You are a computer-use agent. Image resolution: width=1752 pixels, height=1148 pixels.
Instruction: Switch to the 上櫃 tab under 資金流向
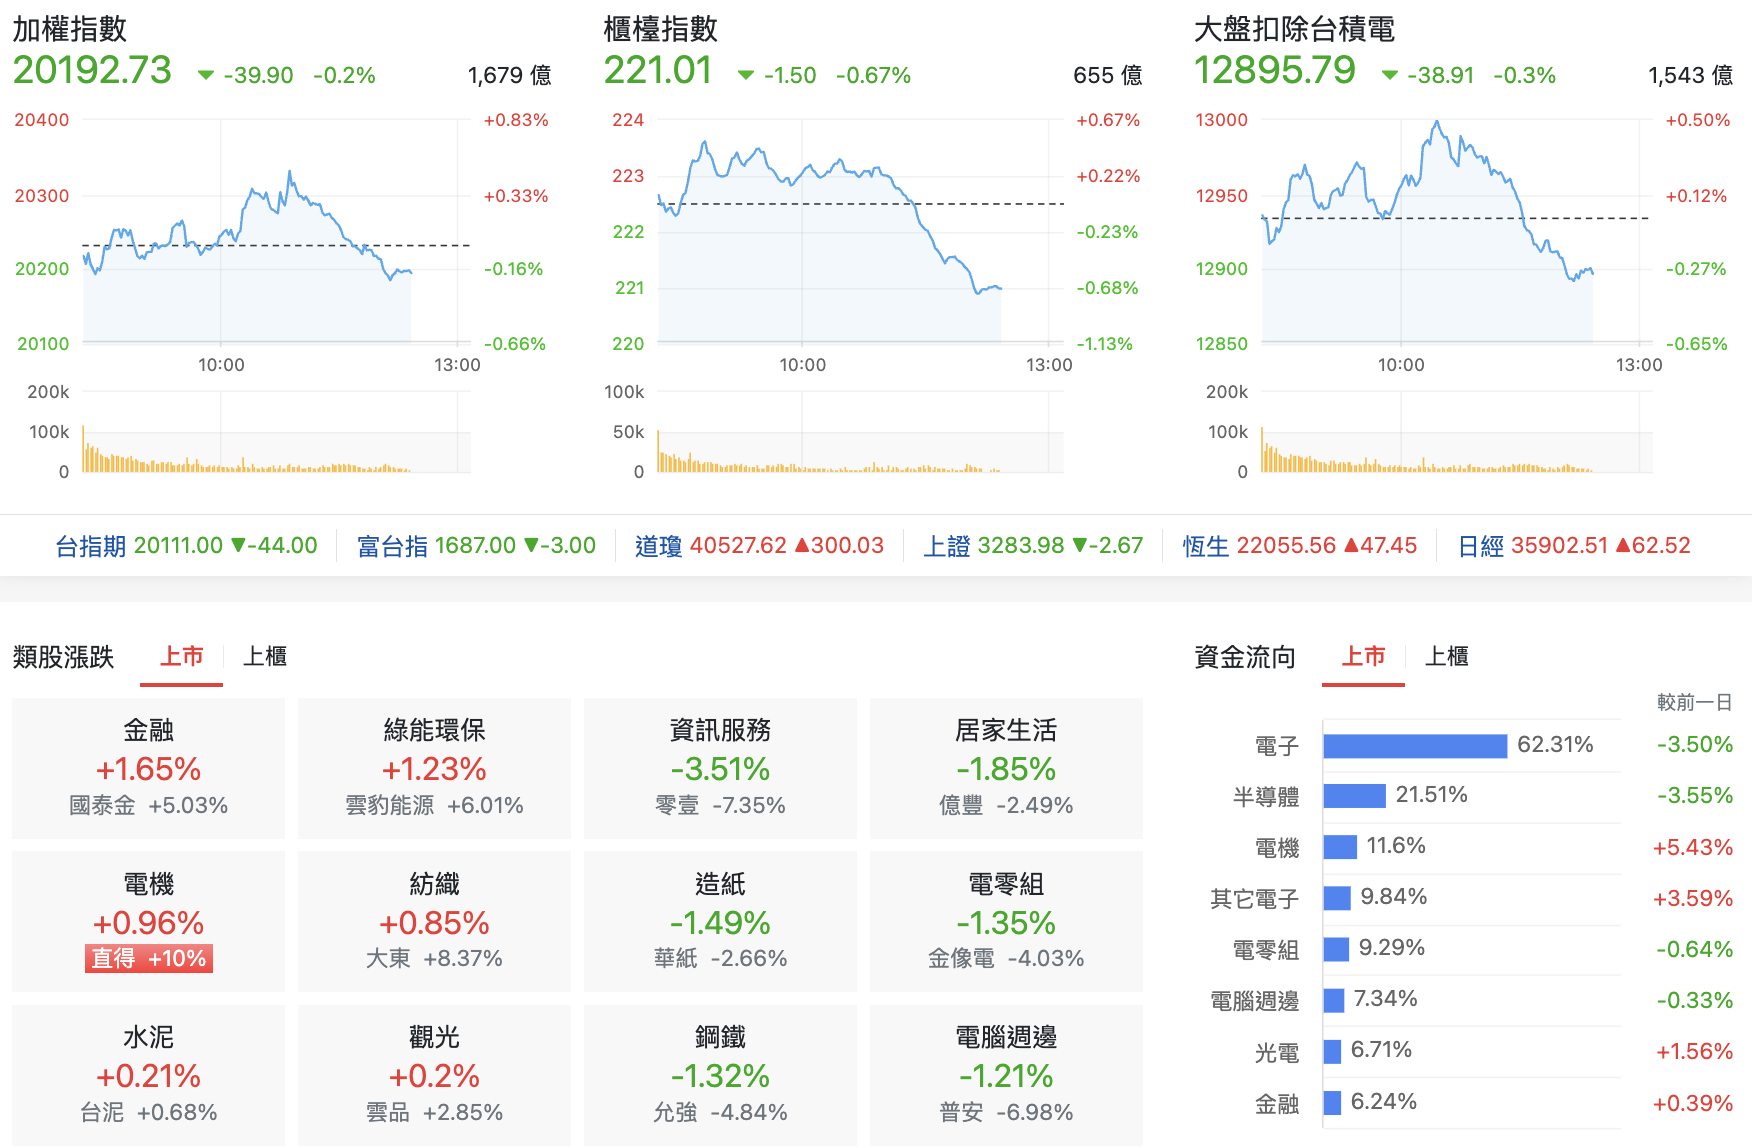1446,657
